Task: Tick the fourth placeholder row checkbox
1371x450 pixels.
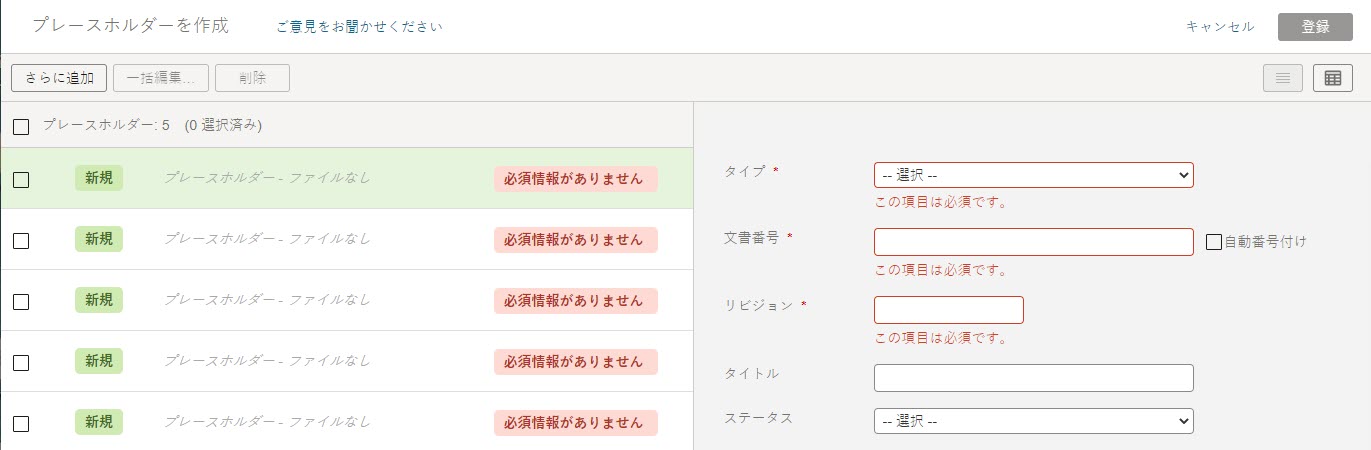Action: pos(21,363)
